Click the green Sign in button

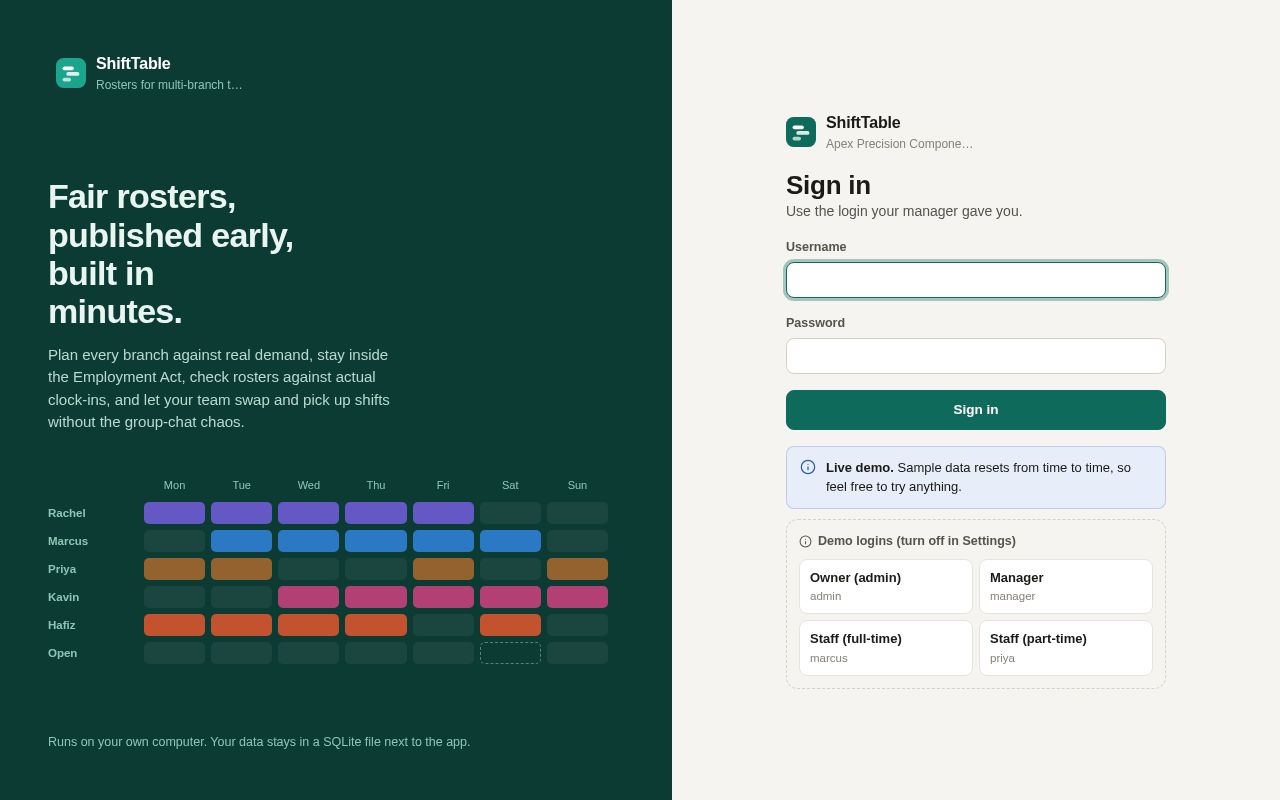coord(976,410)
